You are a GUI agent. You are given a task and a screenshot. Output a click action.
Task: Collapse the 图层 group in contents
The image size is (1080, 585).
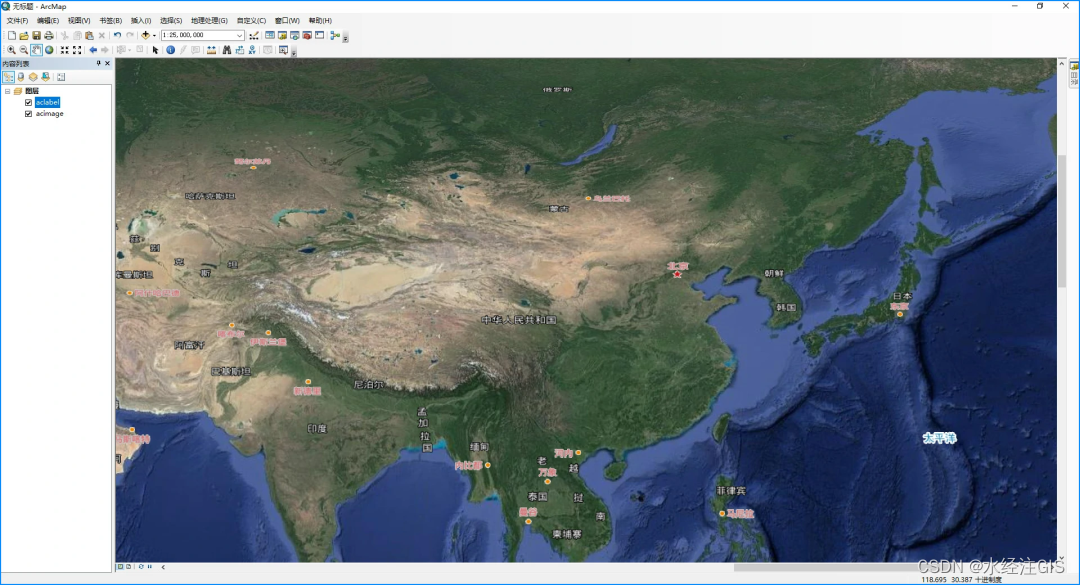7,91
